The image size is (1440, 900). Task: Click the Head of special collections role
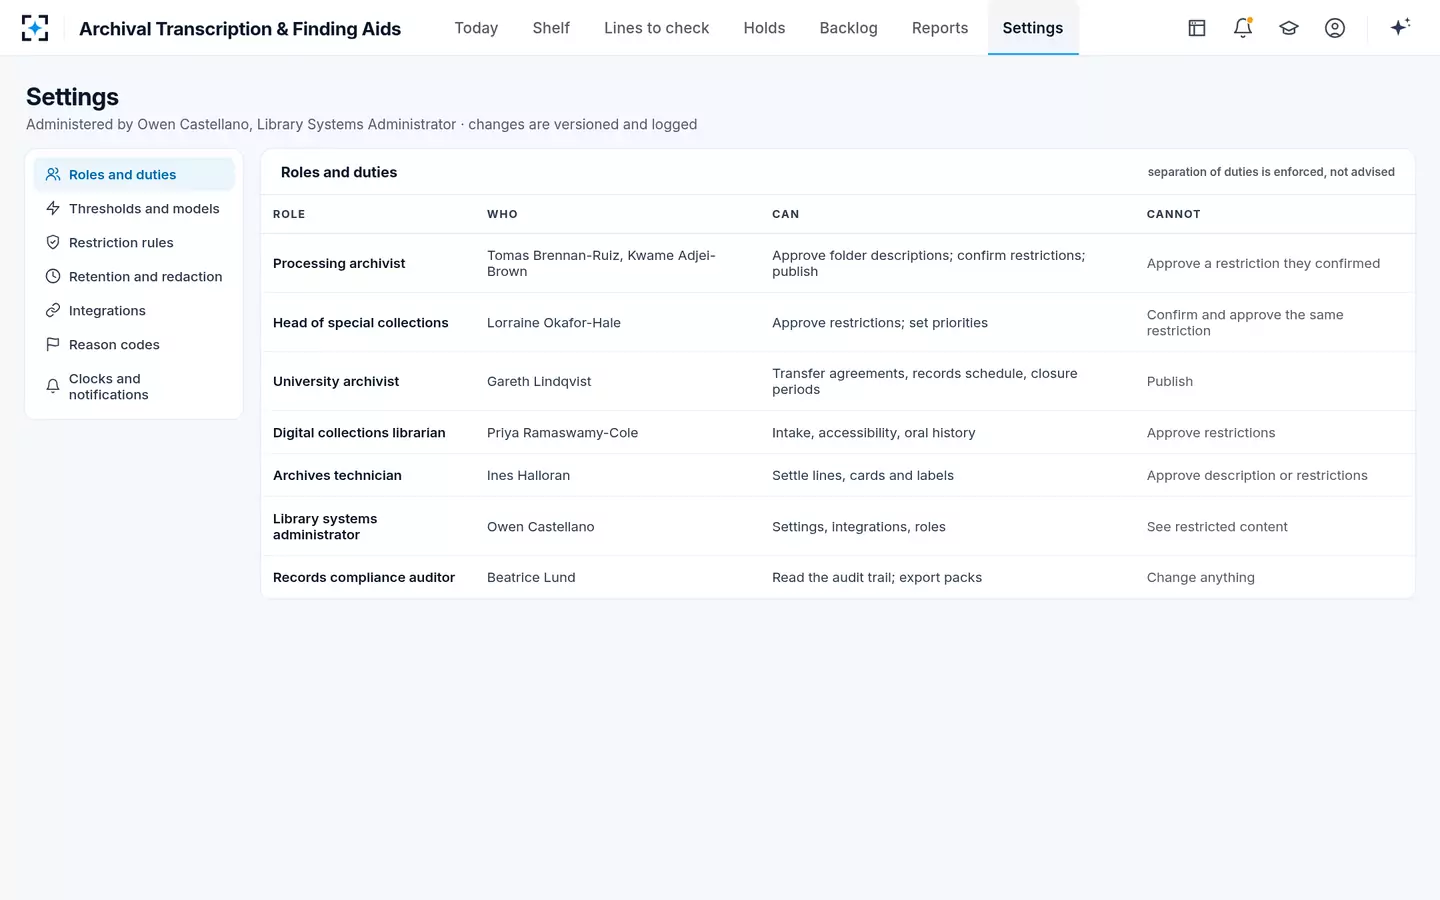coord(361,322)
